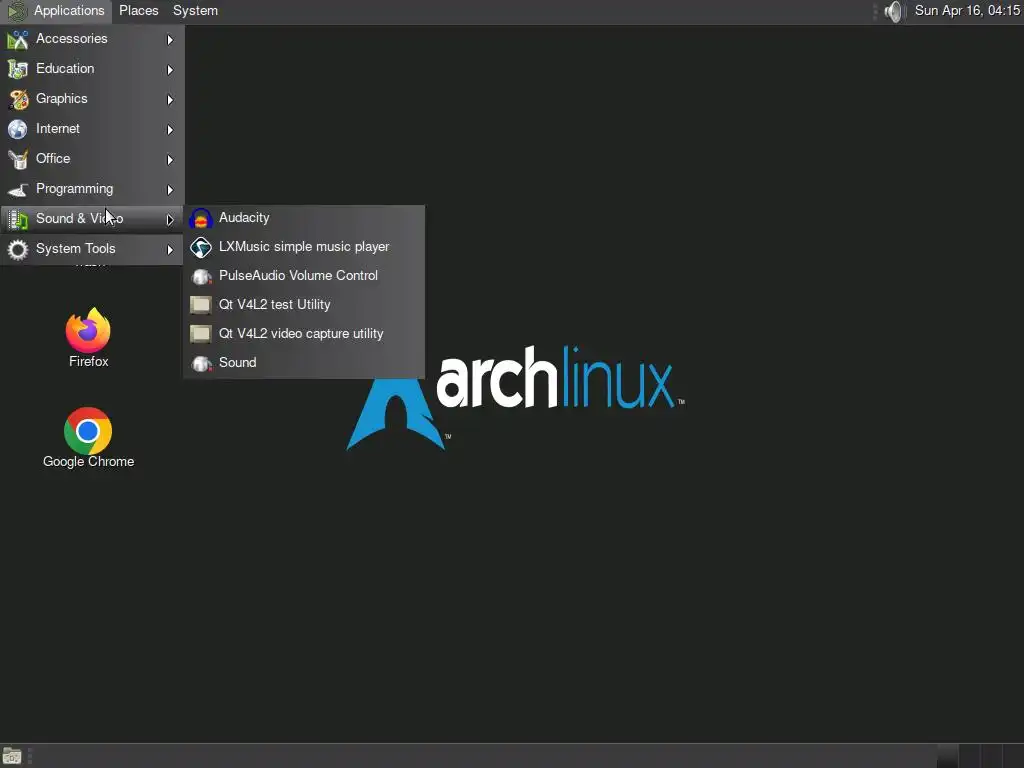Click the LXMusic player icon

[x=200, y=248]
